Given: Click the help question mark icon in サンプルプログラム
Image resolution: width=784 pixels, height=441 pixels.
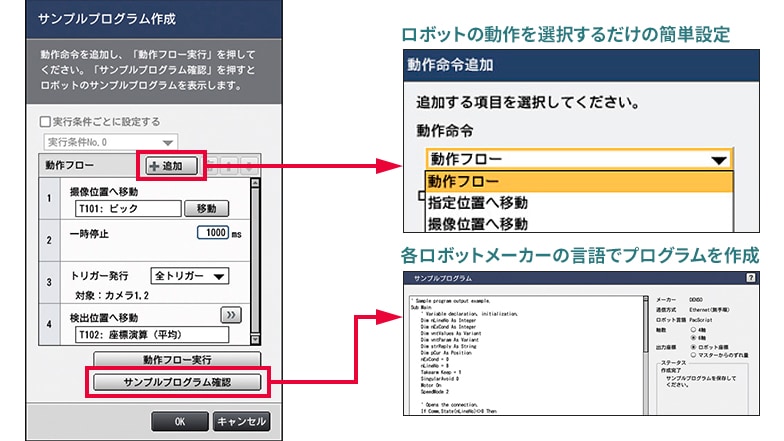Looking at the screenshot, I should [x=750, y=276].
